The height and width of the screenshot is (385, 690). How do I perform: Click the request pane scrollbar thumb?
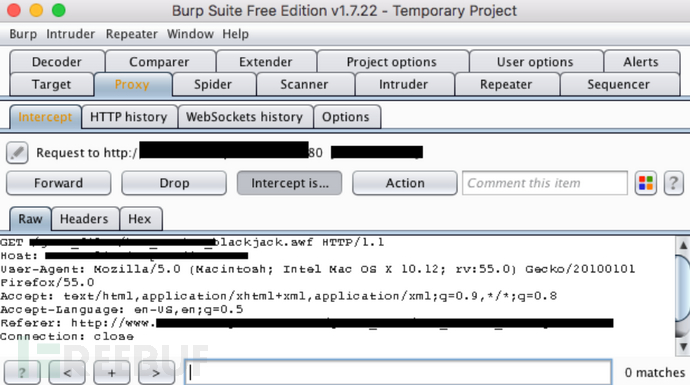[x=683, y=288]
